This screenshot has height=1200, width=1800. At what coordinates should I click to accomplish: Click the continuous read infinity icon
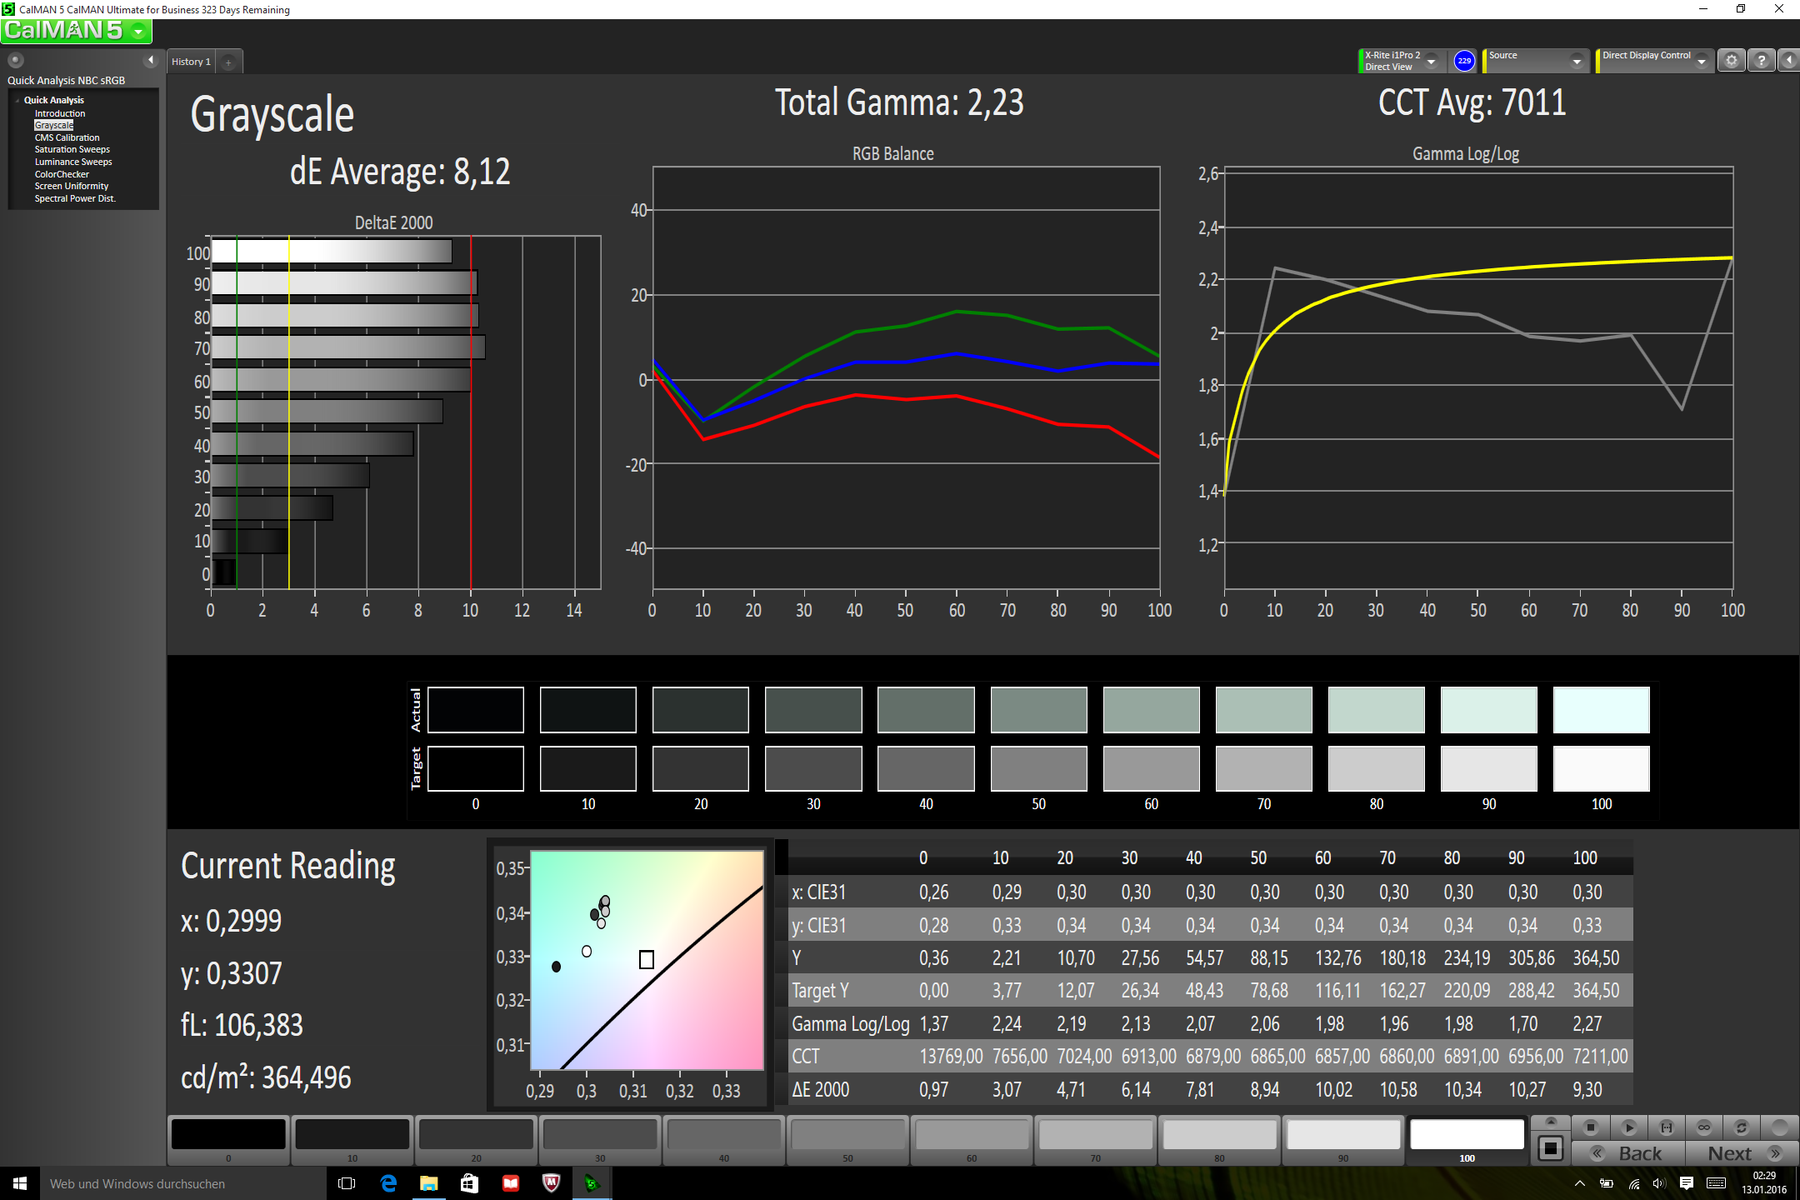pyautogui.click(x=1704, y=1127)
